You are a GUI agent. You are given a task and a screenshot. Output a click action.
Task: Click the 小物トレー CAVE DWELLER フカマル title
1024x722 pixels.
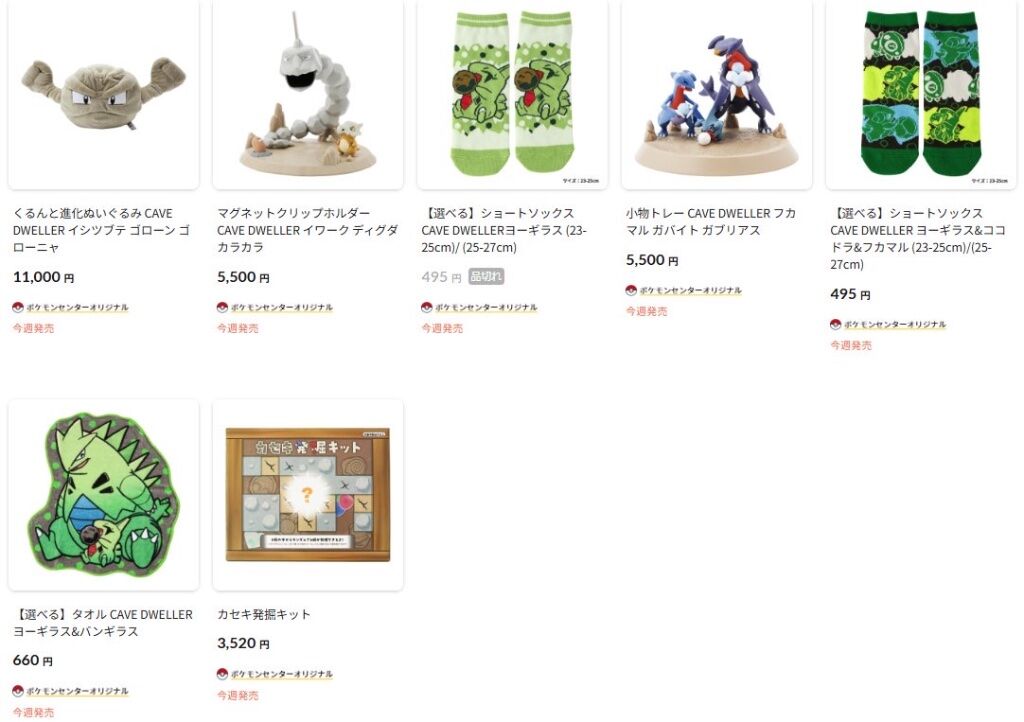[x=711, y=222]
